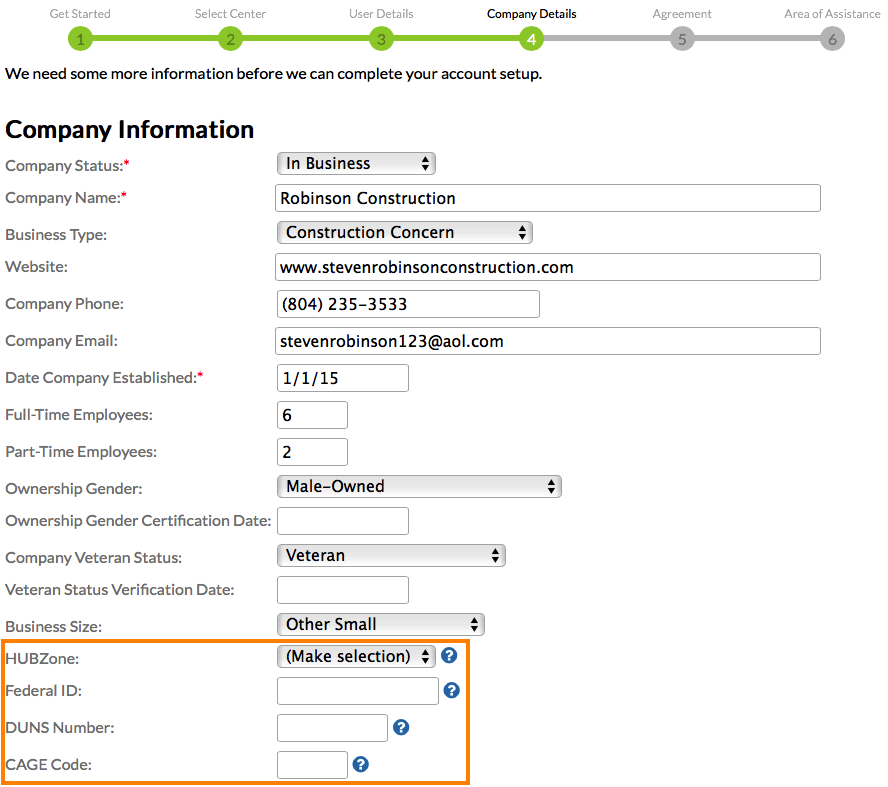Change the Company Veteran Status selection
This screenshot has height=787, width=888.
tap(390, 556)
